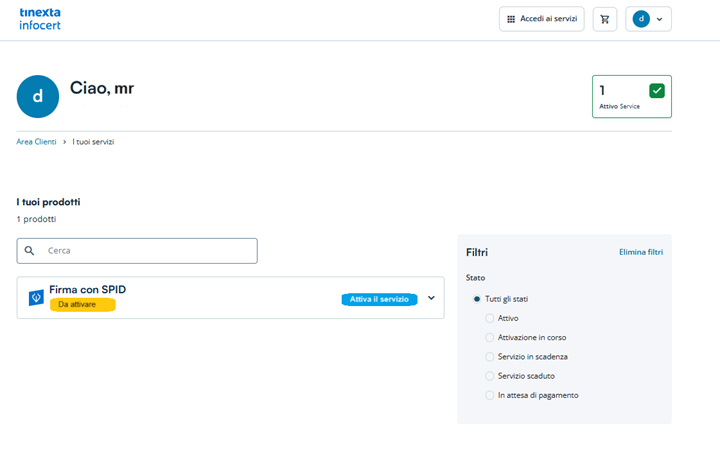Expand the Firma con SPID row chevron
The image size is (720, 453).
click(x=431, y=298)
